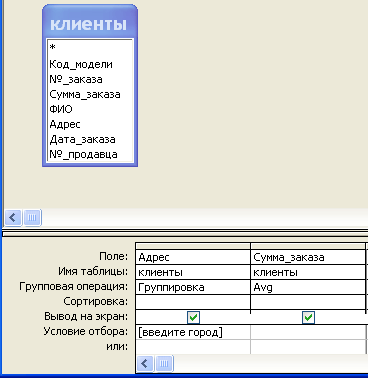Open the Группировка group operation cell
The height and width of the screenshot is (378, 368).
193,287
